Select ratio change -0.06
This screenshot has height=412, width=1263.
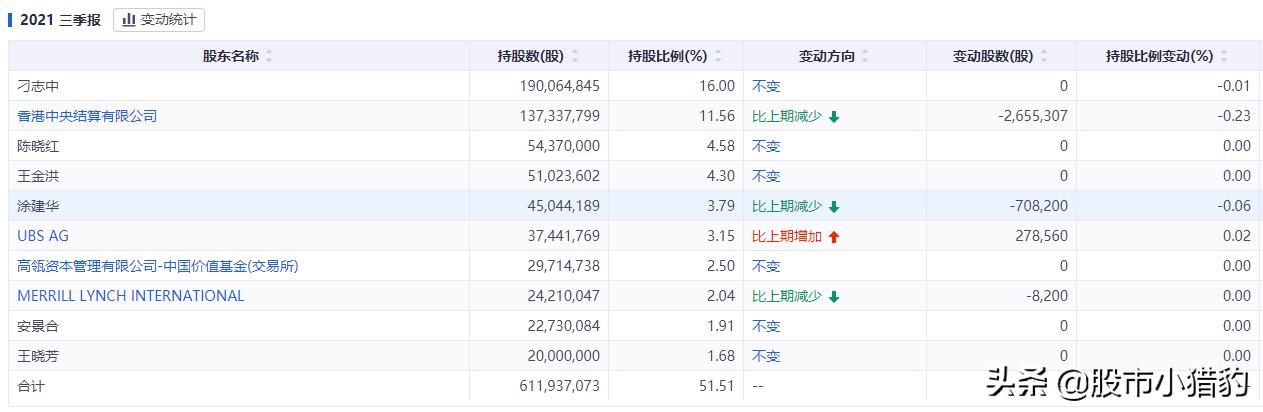click(x=1234, y=206)
